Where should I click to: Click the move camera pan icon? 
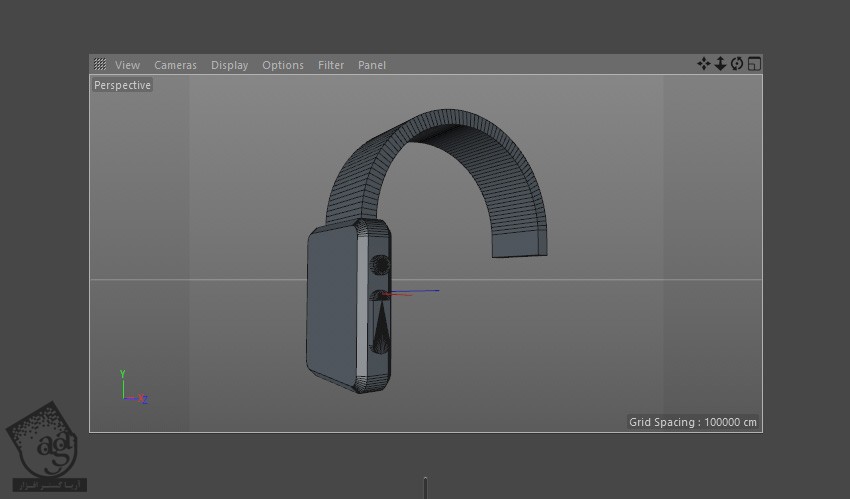tap(703, 64)
